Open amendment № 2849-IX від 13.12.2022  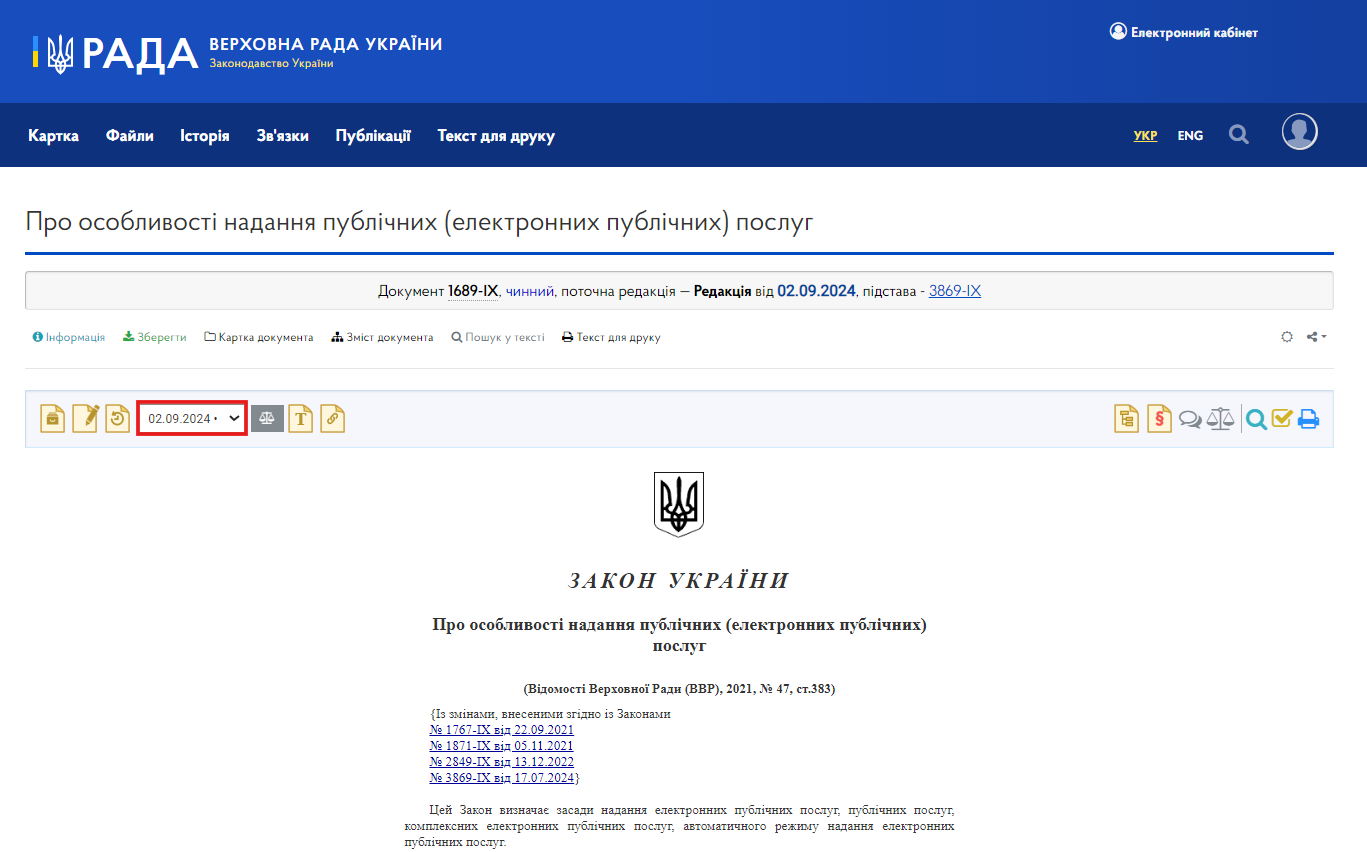[x=502, y=762]
